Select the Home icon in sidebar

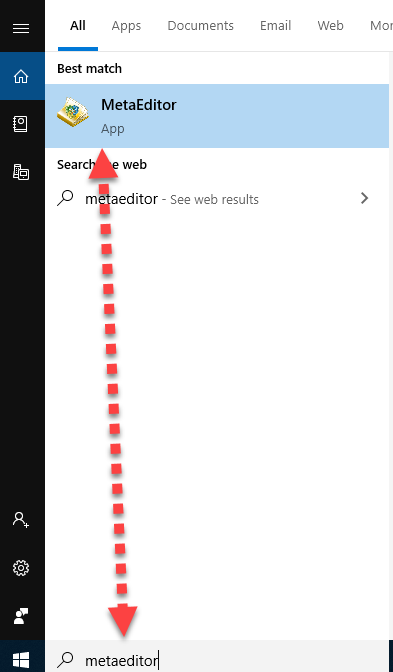[21, 76]
